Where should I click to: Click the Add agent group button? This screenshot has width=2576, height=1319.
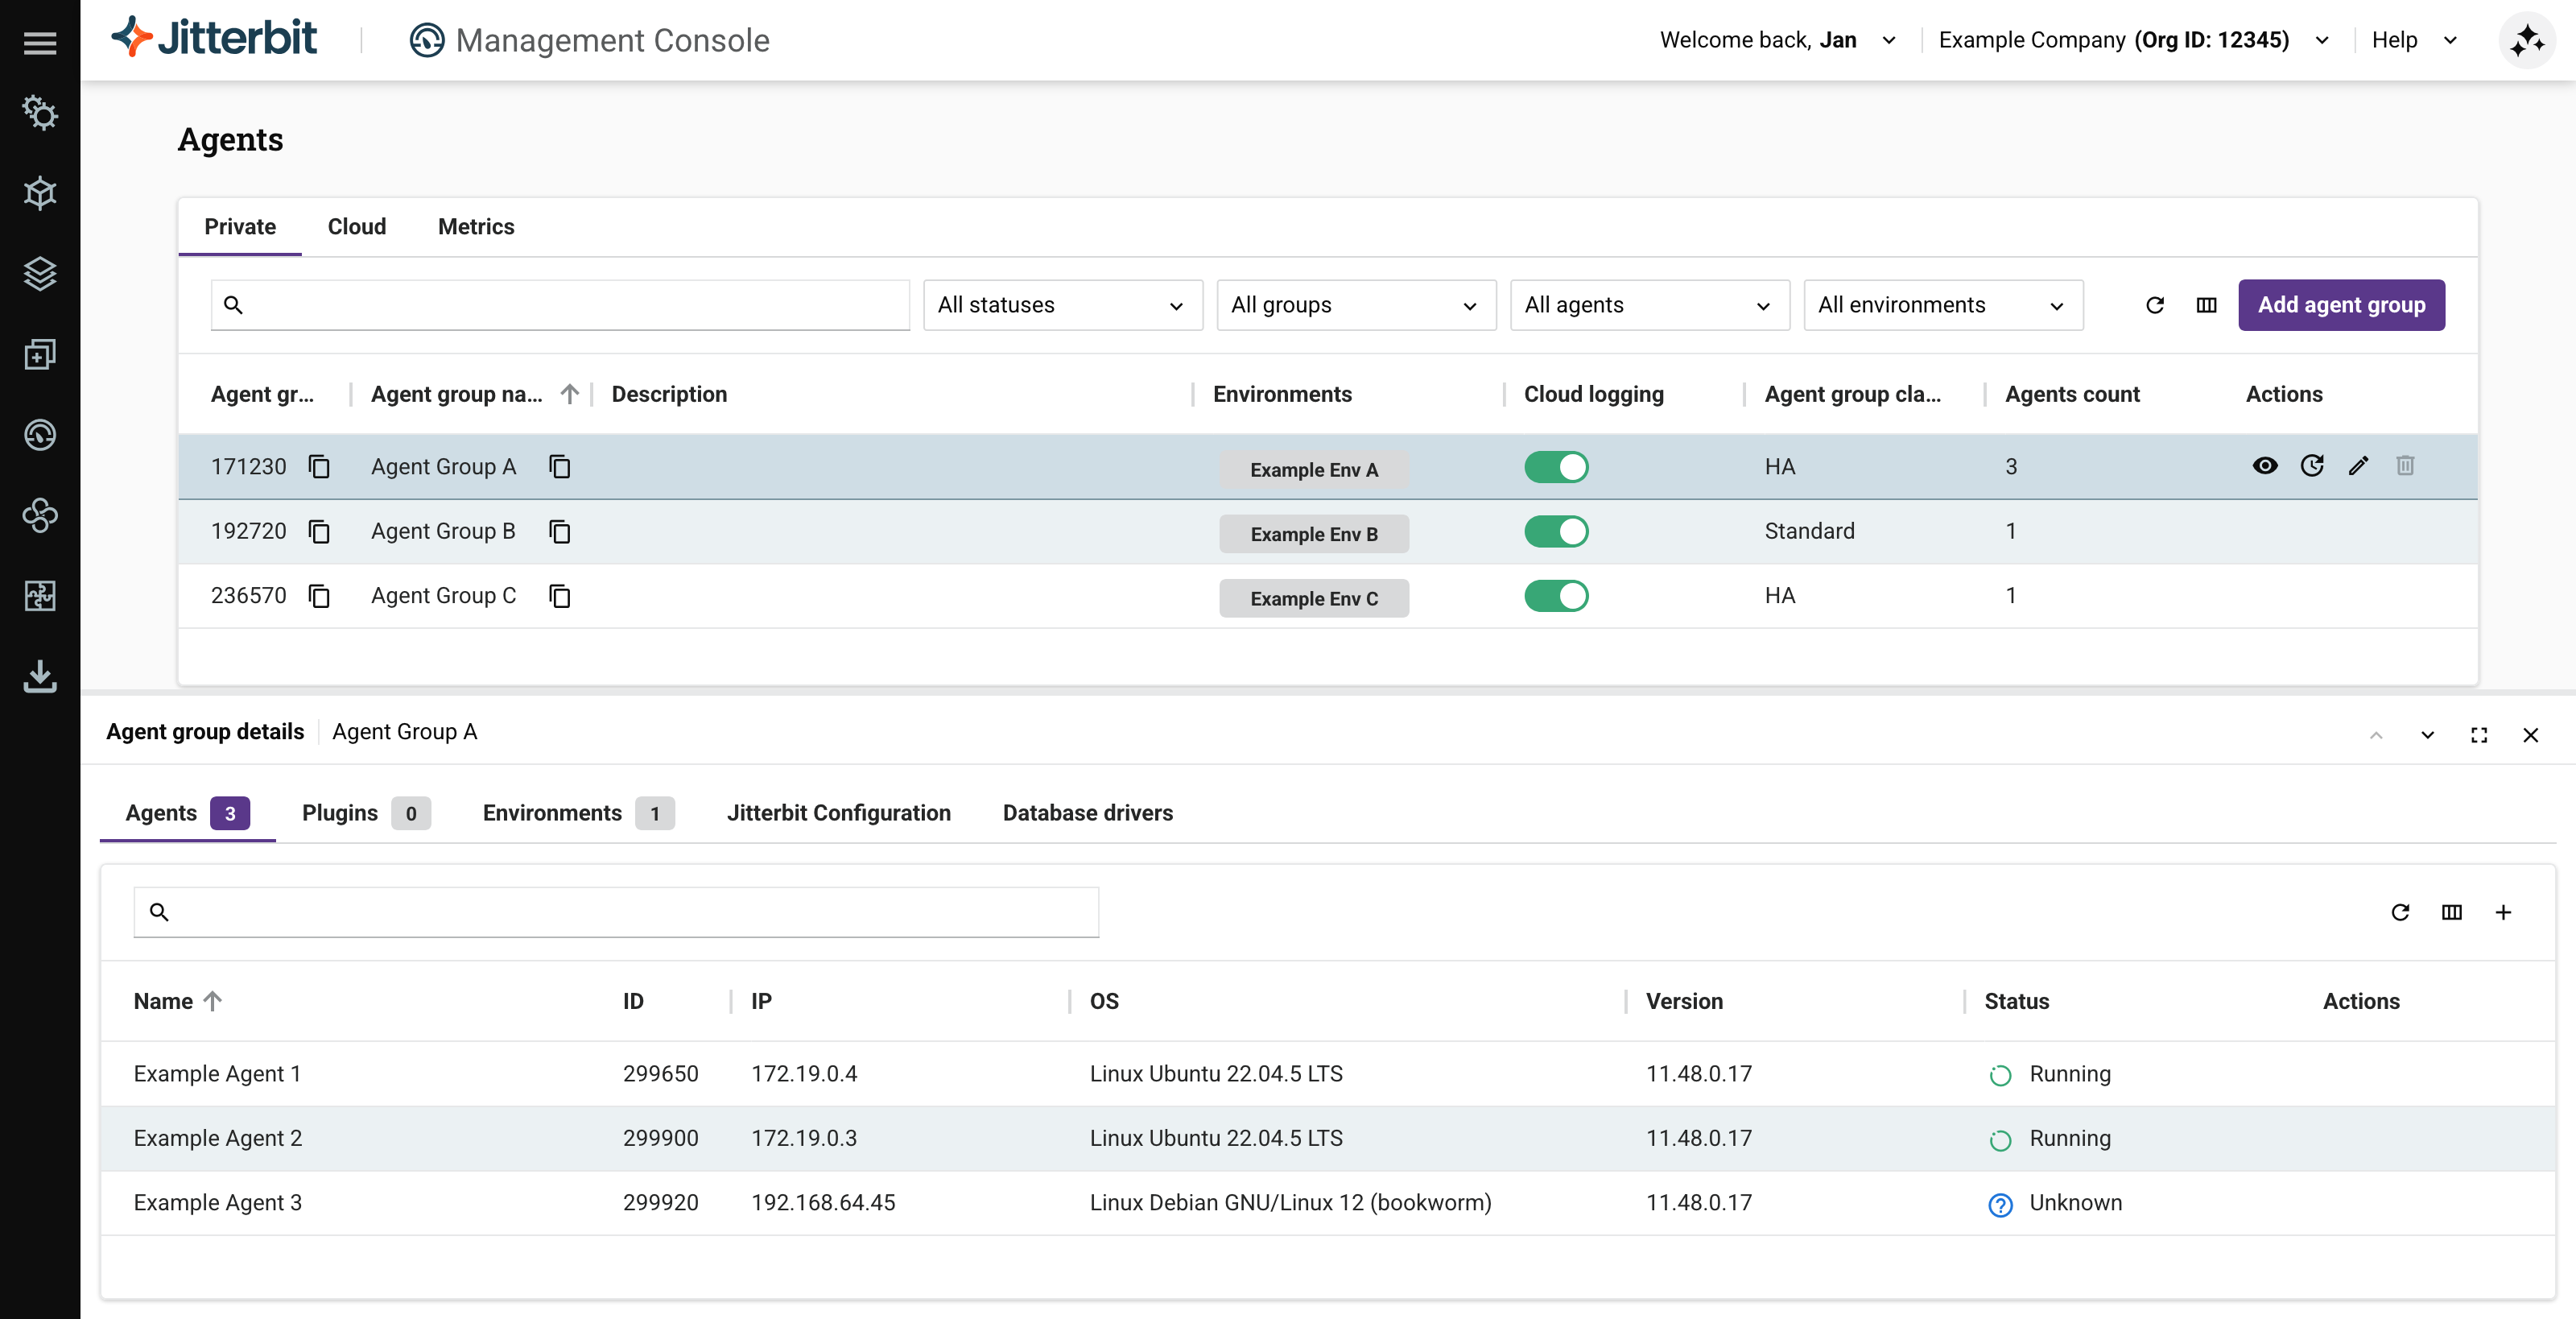click(2340, 305)
